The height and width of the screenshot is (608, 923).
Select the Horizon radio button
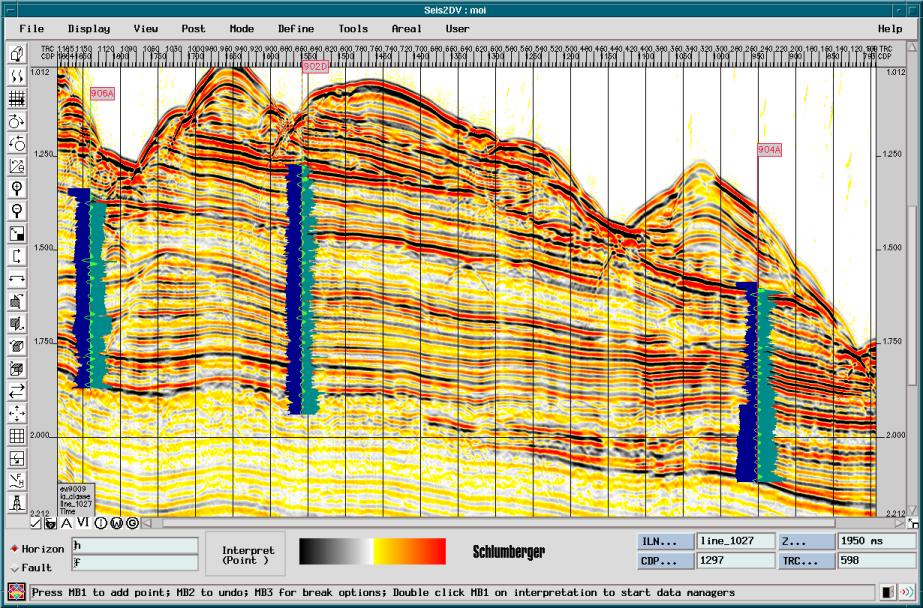tap(13, 549)
